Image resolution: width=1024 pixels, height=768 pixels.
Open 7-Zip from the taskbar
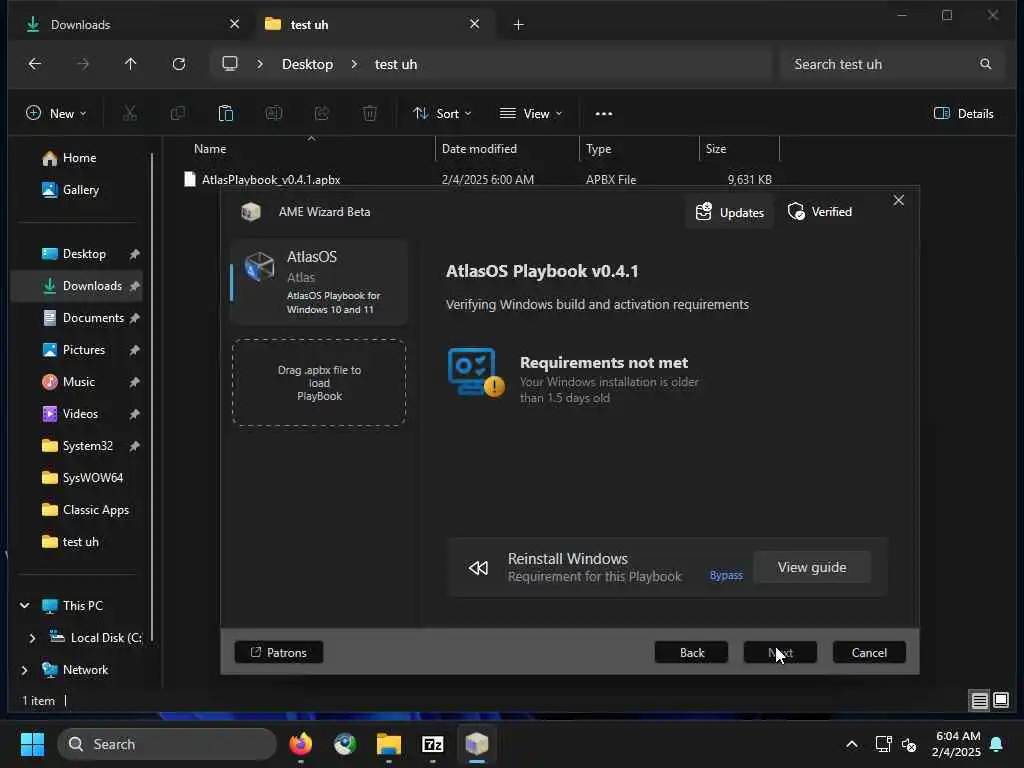tap(432, 744)
